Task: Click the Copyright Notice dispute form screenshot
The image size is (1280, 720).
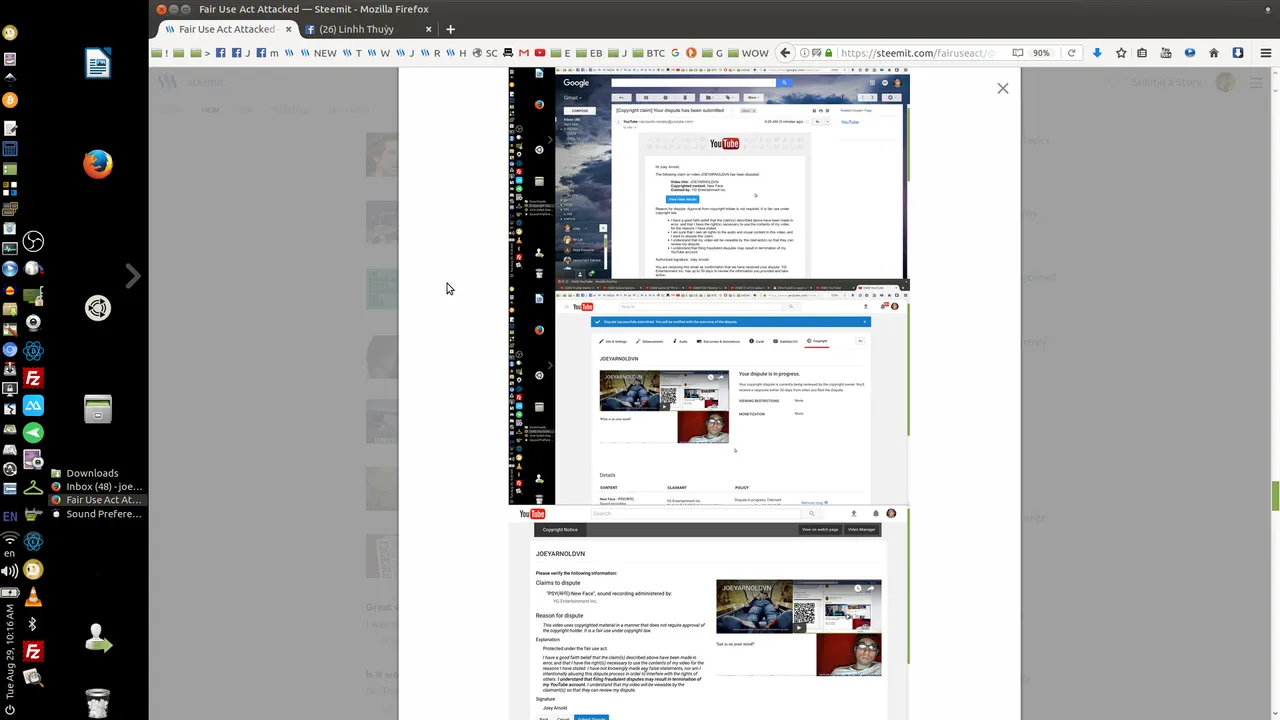Action: [x=709, y=613]
